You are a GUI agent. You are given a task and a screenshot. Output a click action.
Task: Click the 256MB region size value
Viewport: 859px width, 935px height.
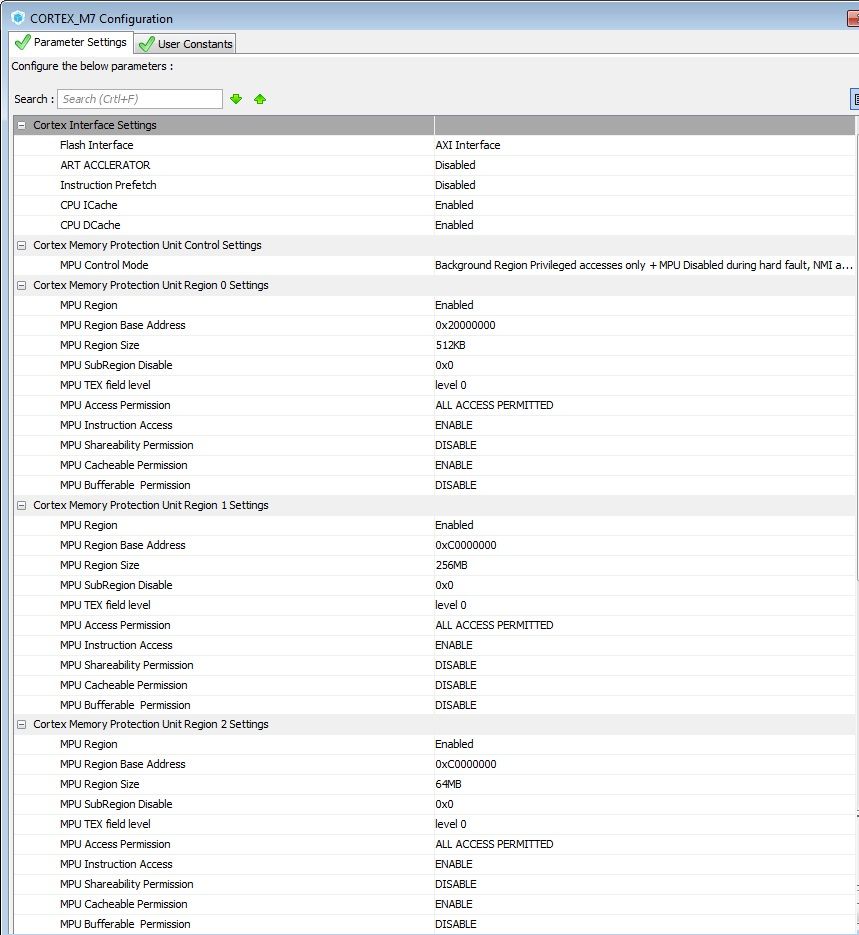pyautogui.click(x=451, y=565)
